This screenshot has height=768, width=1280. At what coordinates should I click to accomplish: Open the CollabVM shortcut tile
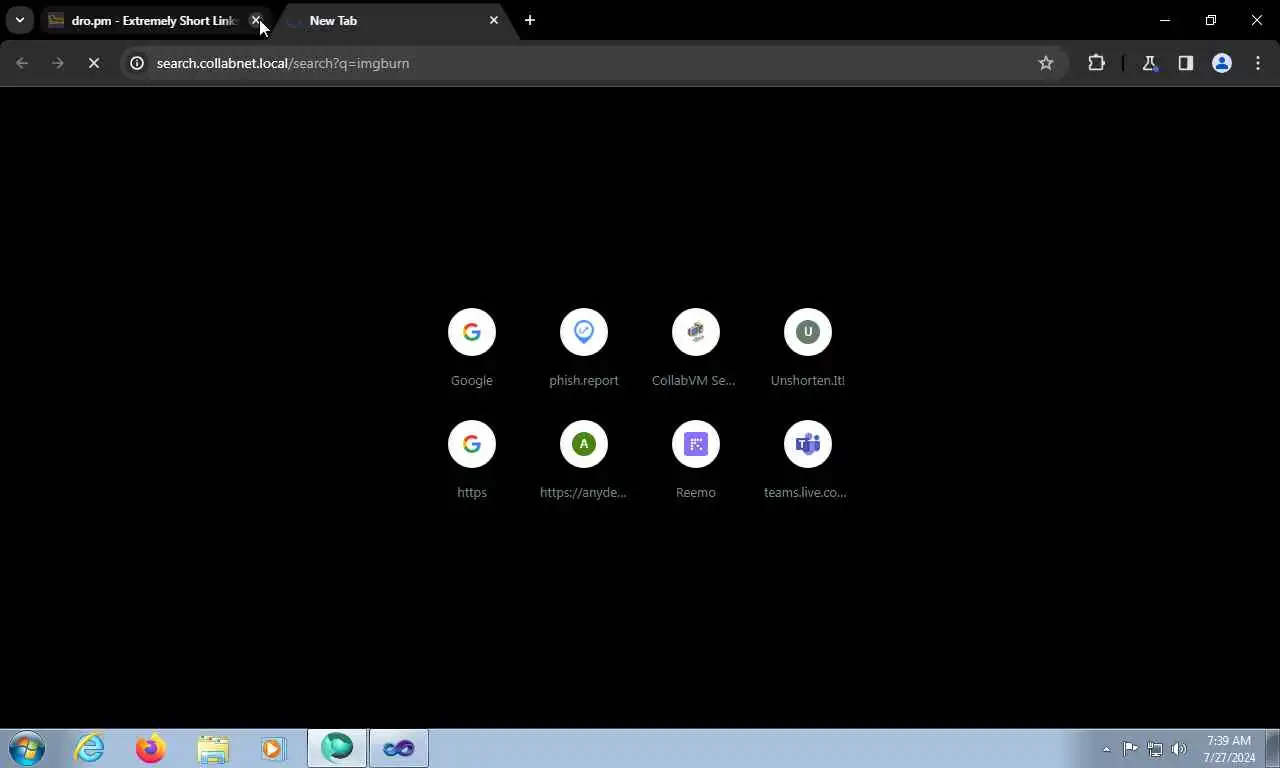[x=696, y=332]
